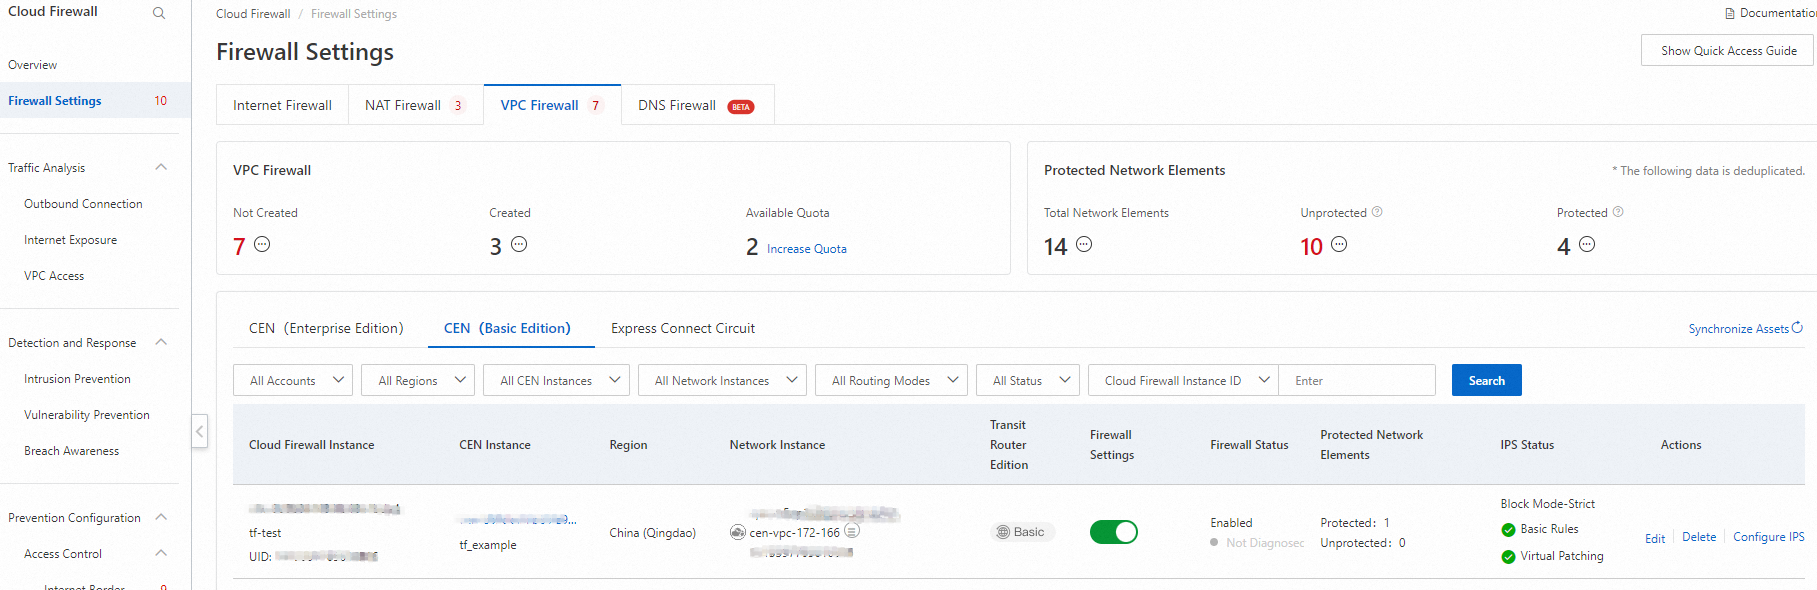Click the China (Qingdao) region cell
Image resolution: width=1817 pixels, height=590 pixels.
(652, 533)
